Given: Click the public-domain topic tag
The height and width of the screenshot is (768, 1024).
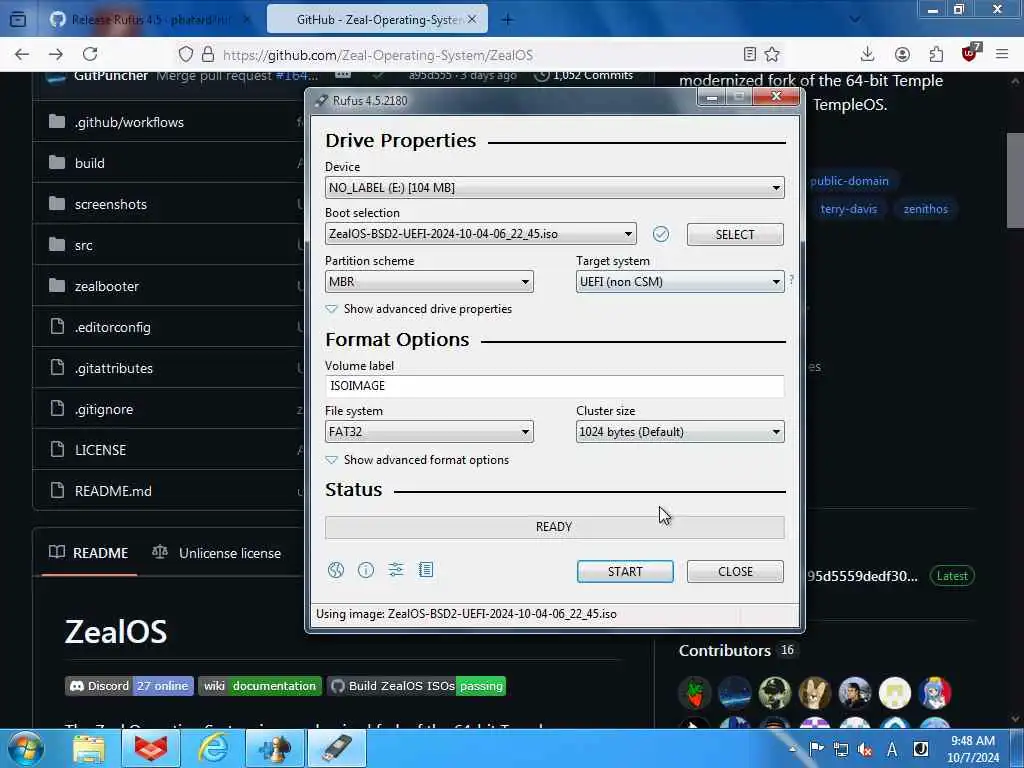Looking at the screenshot, I should 849,181.
